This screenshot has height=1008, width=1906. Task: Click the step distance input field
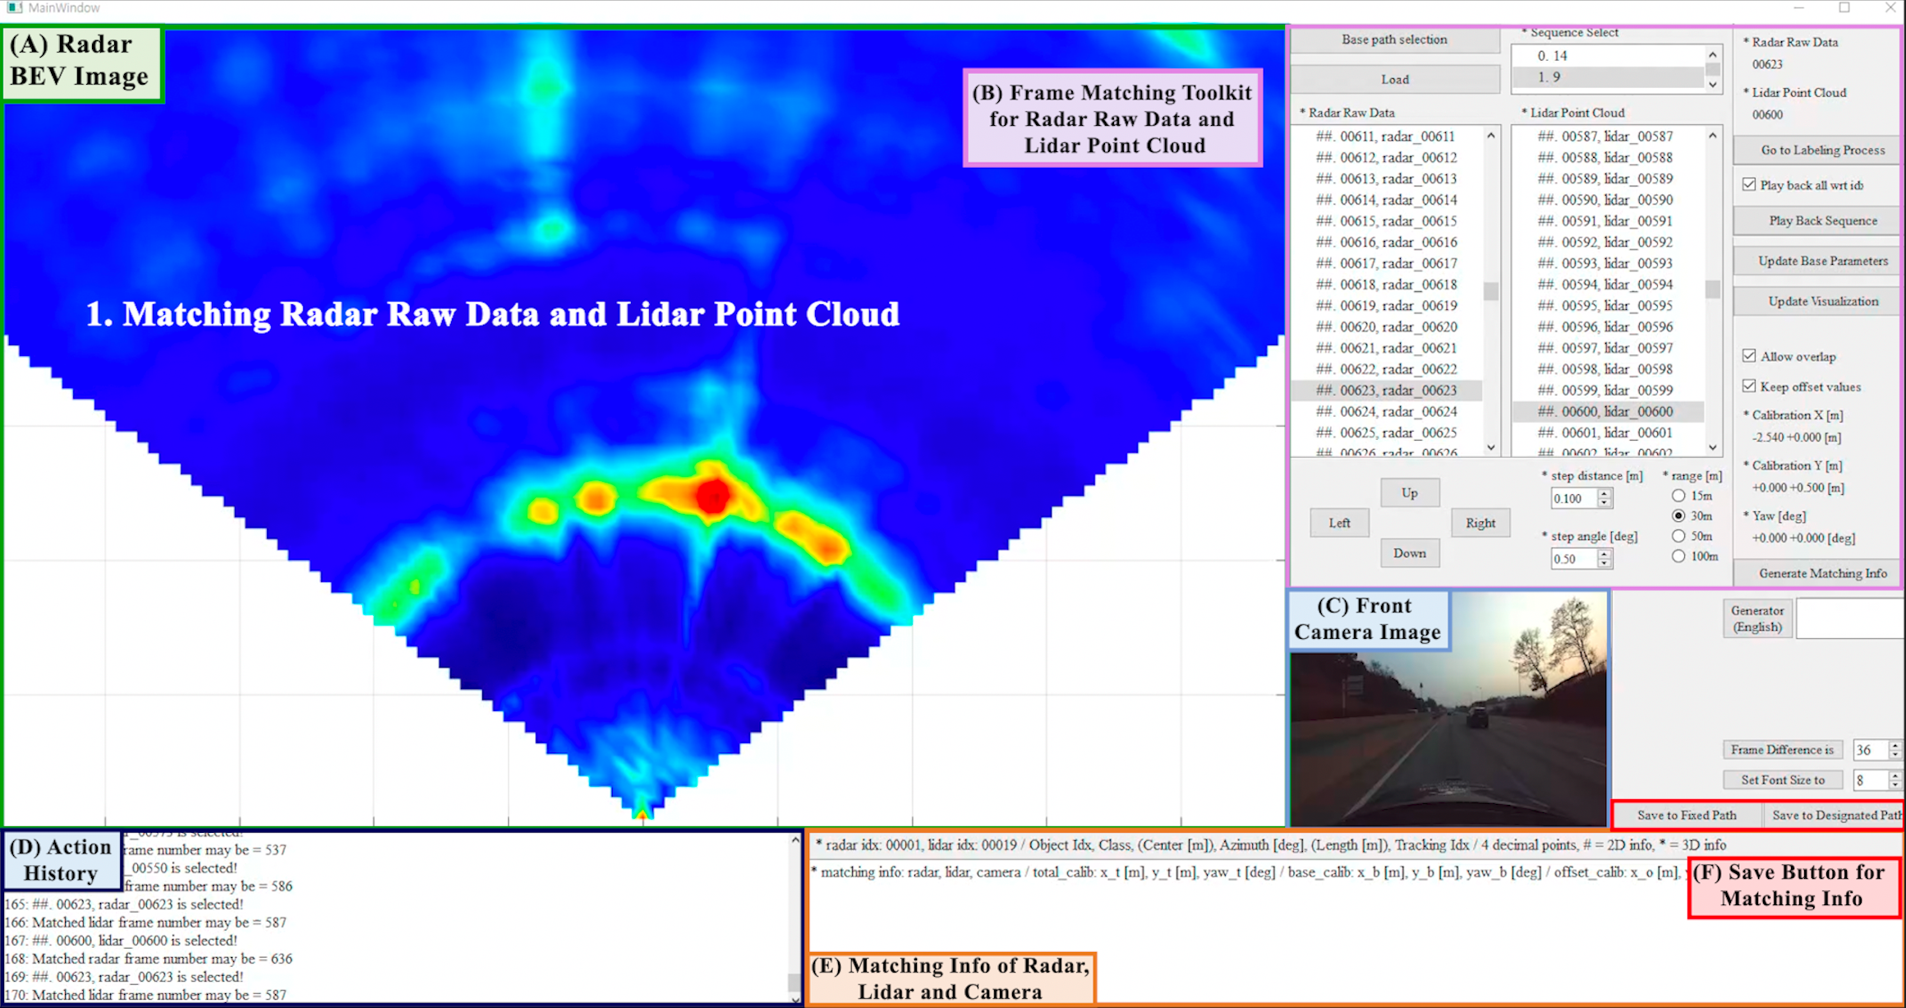click(1573, 498)
